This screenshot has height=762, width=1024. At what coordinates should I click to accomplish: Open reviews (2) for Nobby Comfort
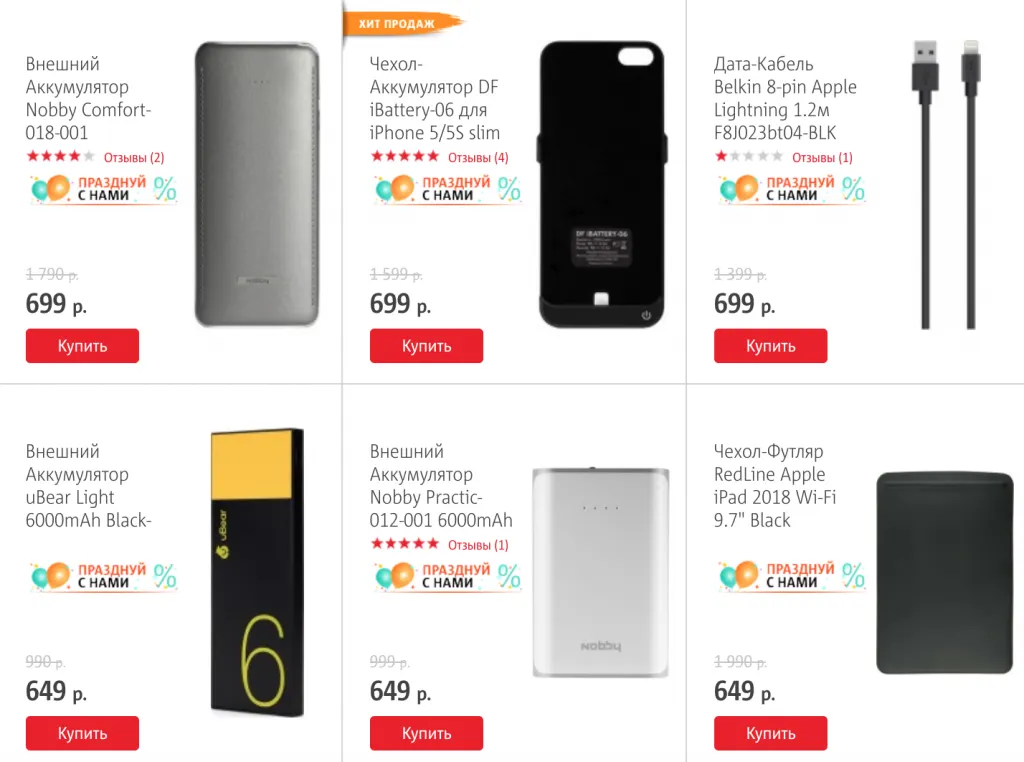[134, 157]
